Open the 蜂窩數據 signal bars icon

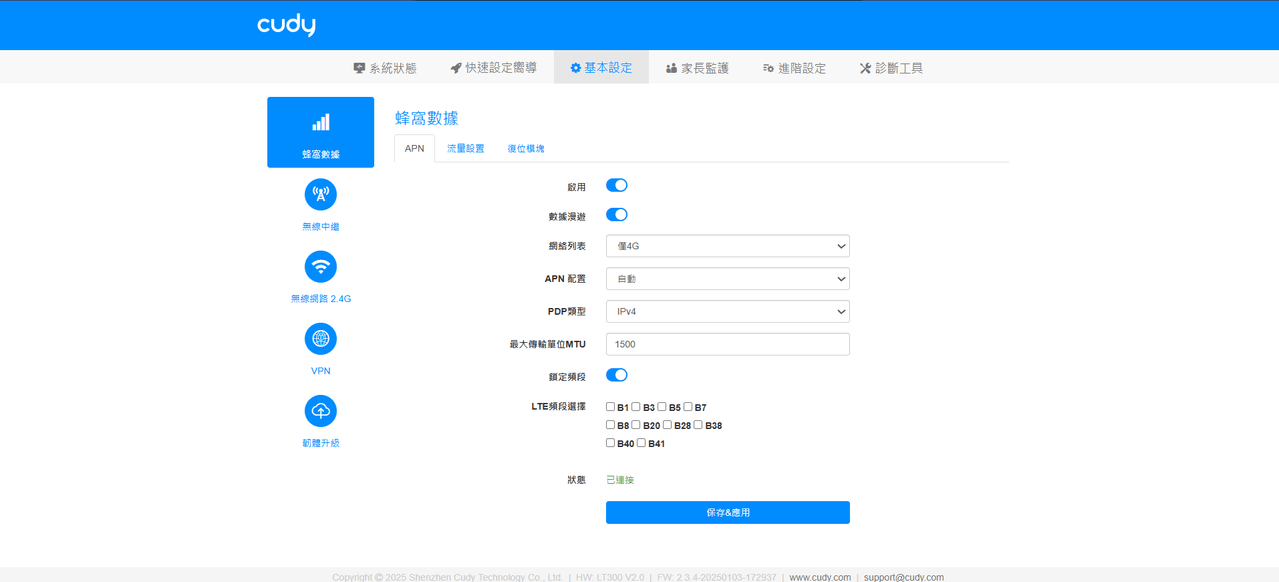tap(321, 123)
